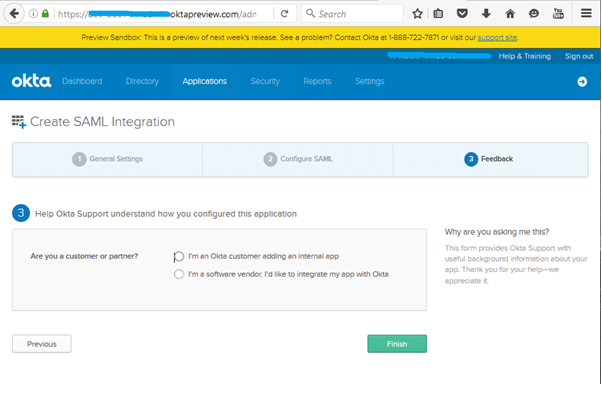This screenshot has width=602, height=412.
Task: Reload the page with the refresh icon
Action: (284, 14)
